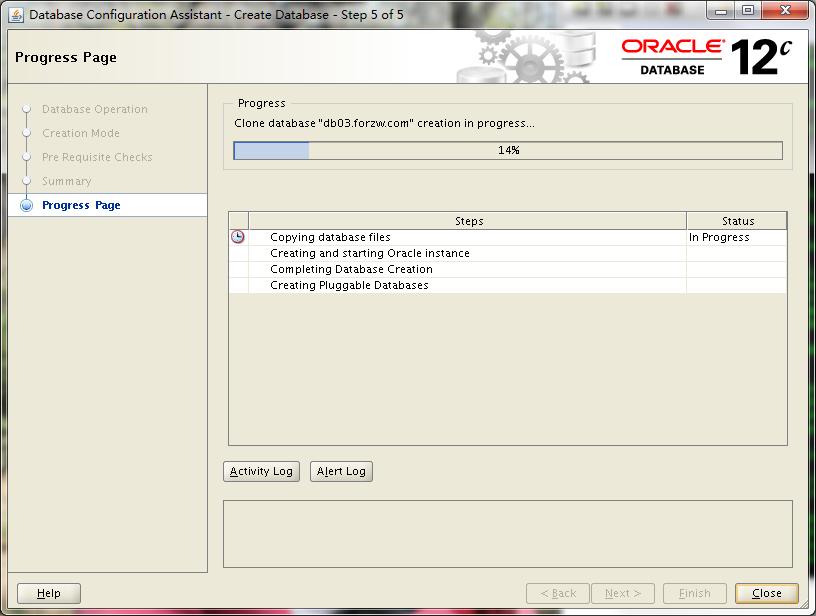Open the Alert Log
816x616 pixels.
click(341, 471)
